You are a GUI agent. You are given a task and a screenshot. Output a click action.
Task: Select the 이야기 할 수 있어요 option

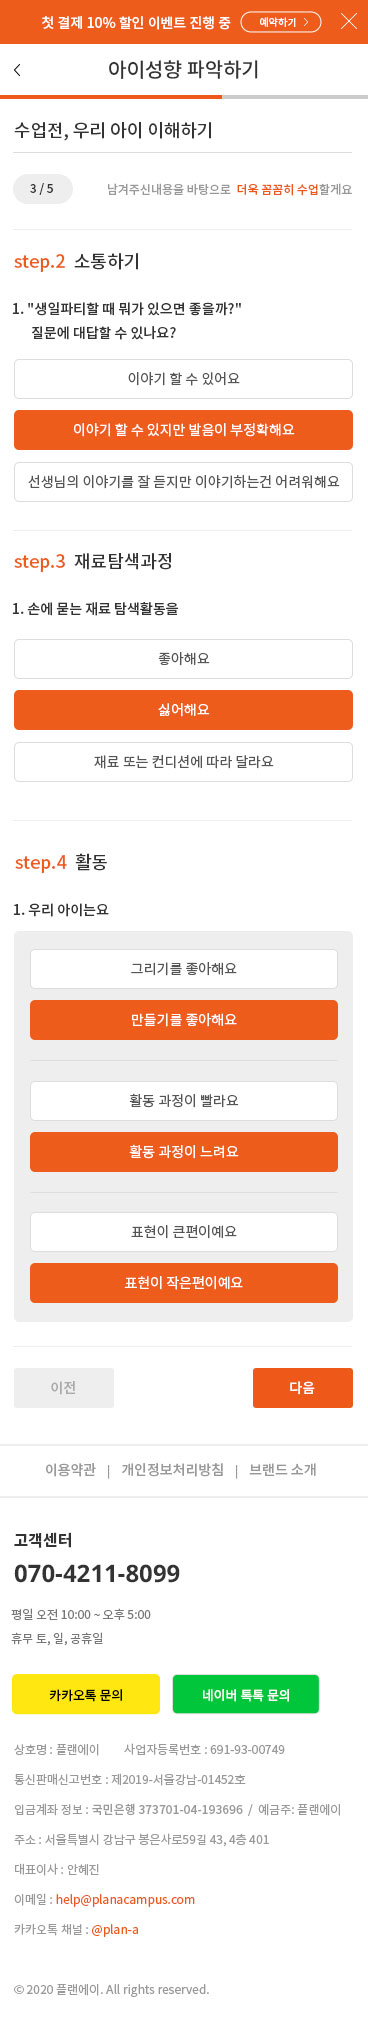183,379
